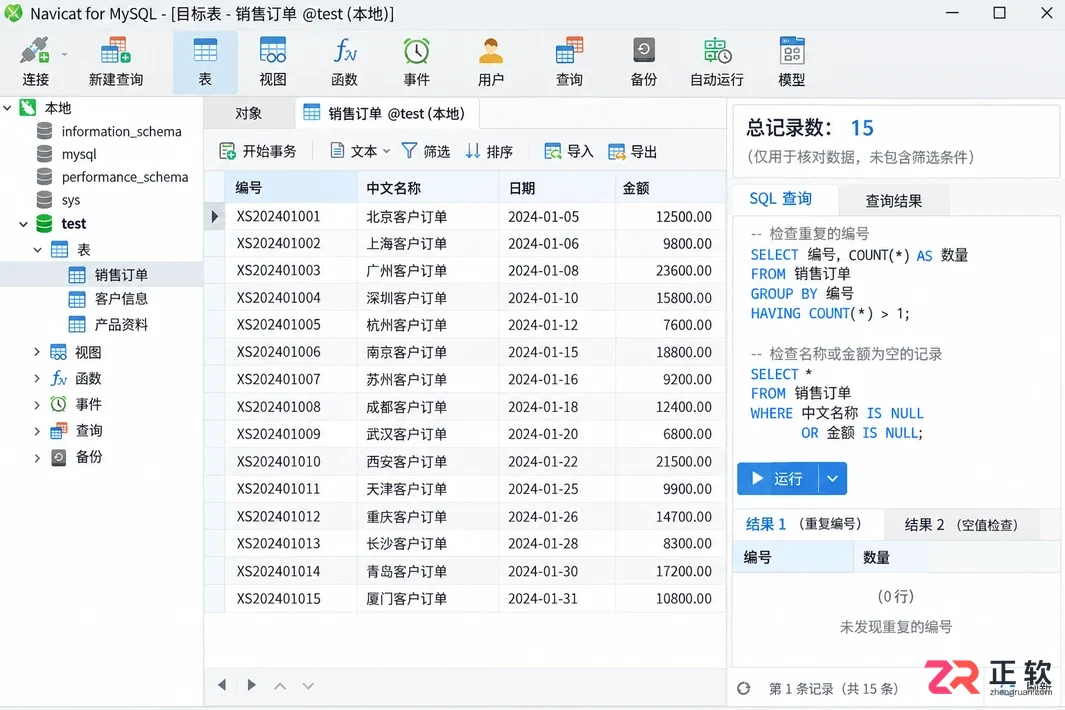The height and width of the screenshot is (710, 1065).
Task: Open the 视图 (View) toolbar icon
Action: (x=272, y=52)
